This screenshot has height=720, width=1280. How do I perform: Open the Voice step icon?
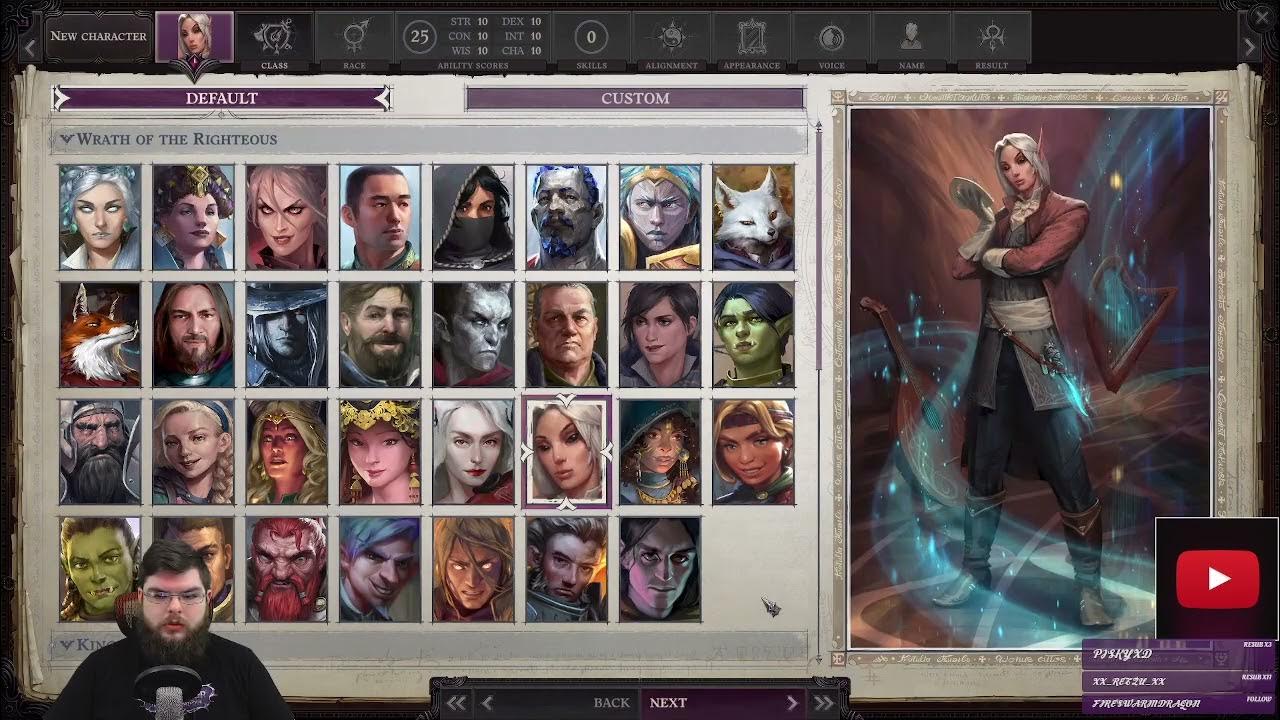tap(831, 41)
